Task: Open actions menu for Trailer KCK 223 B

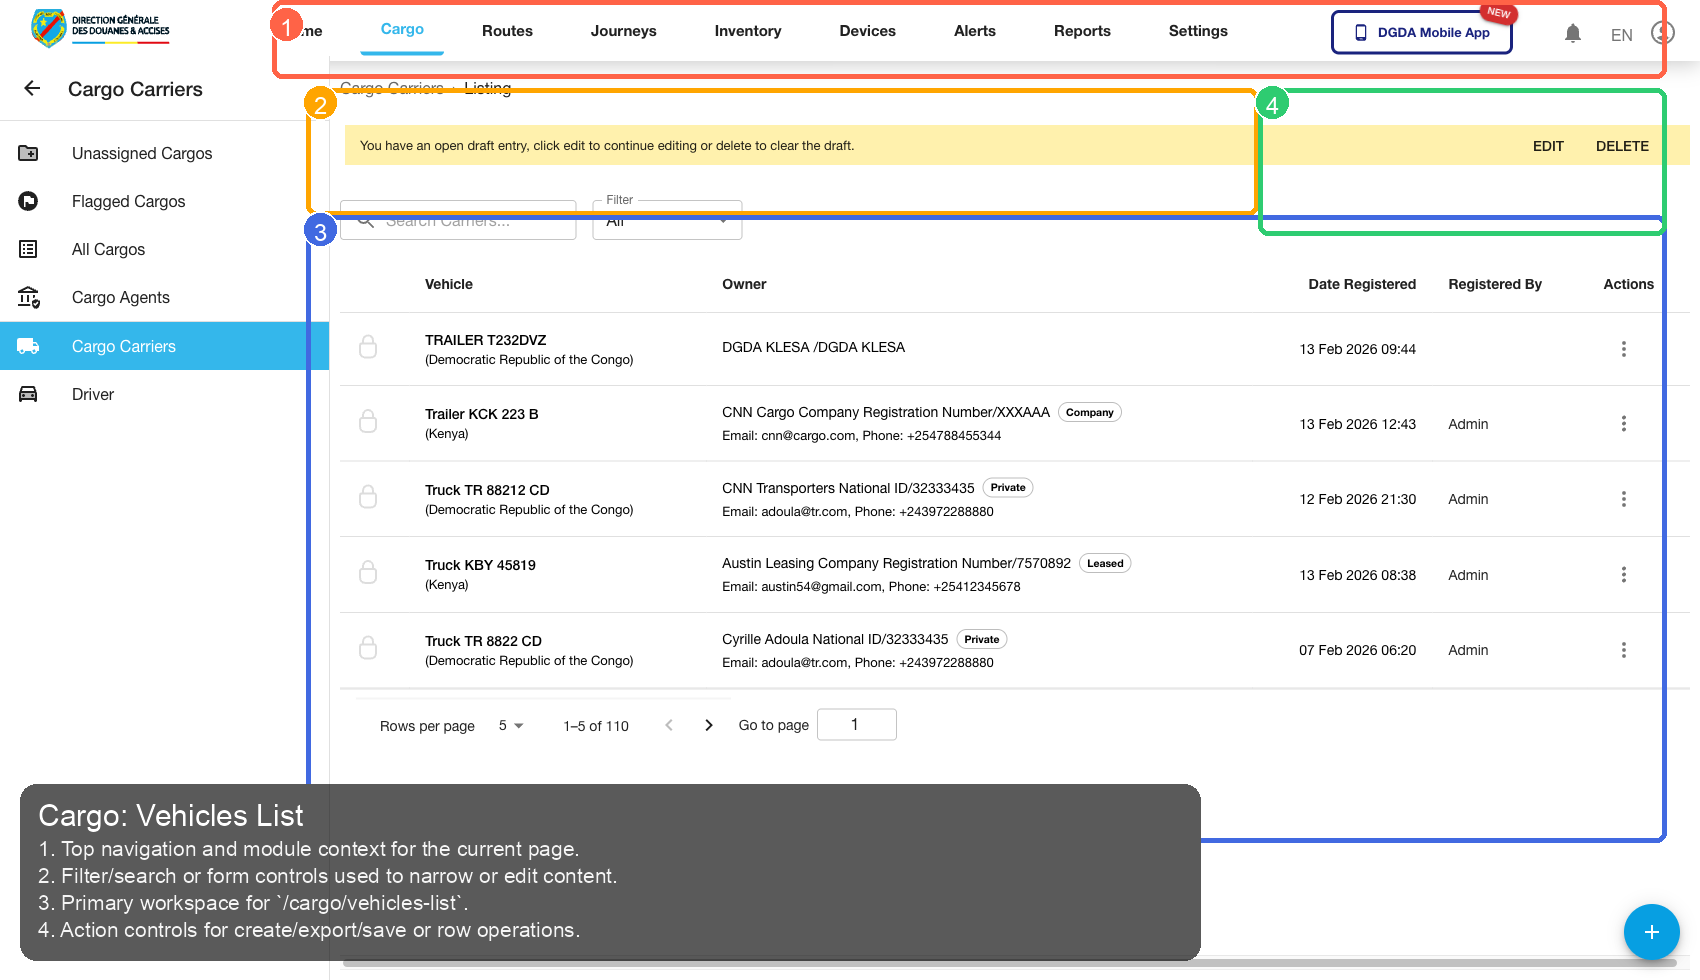Action: 1623,424
